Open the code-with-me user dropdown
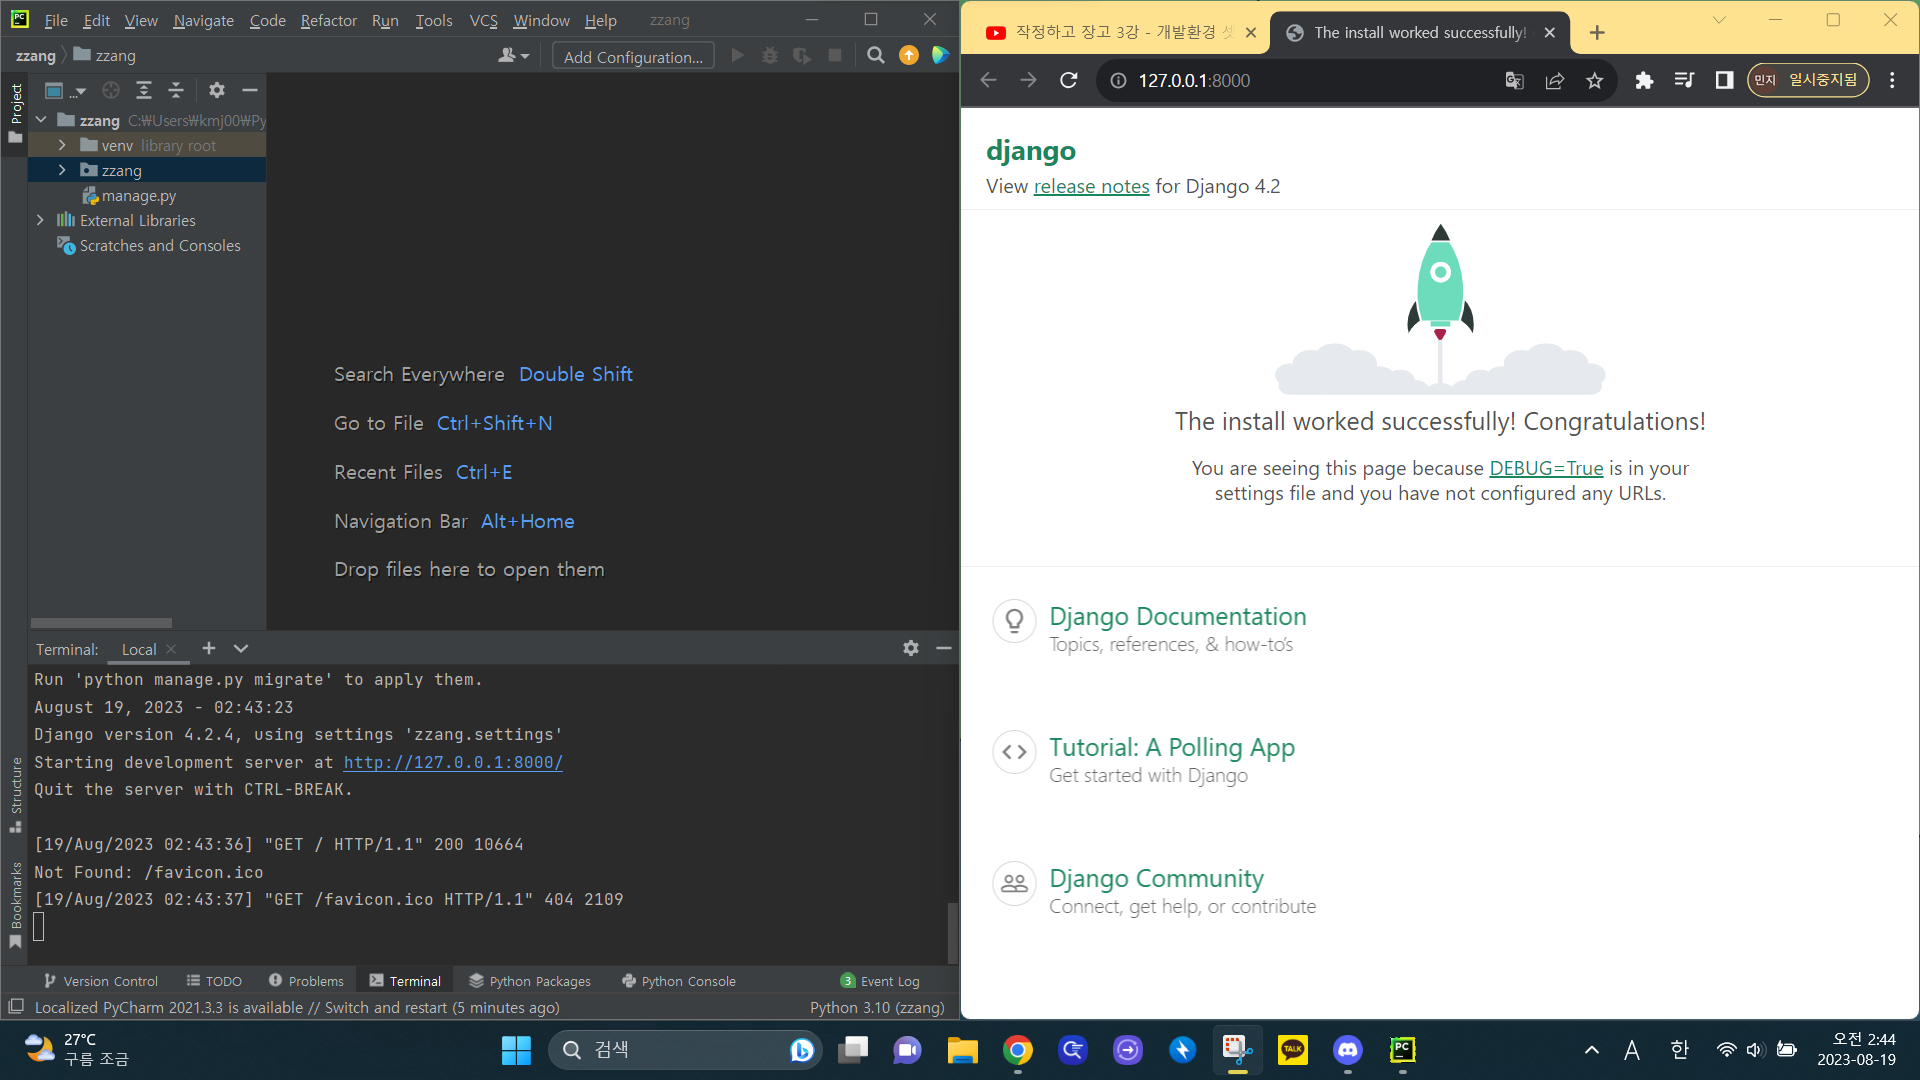The width and height of the screenshot is (1920, 1080). pos(514,56)
